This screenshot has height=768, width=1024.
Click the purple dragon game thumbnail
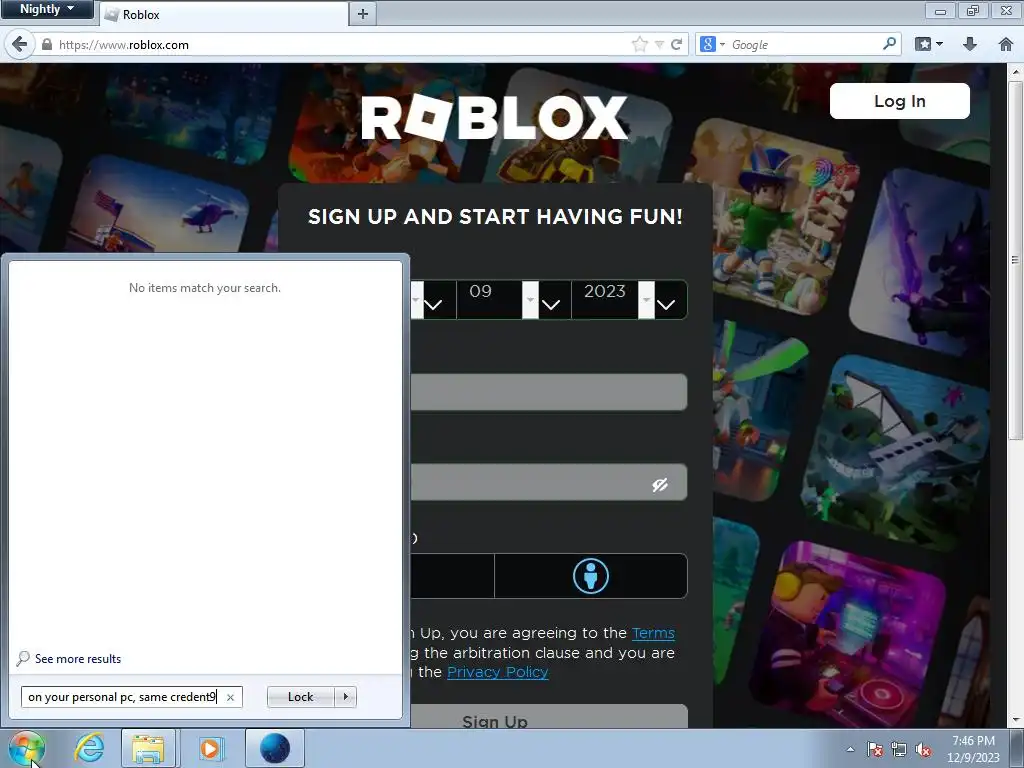(x=921, y=261)
